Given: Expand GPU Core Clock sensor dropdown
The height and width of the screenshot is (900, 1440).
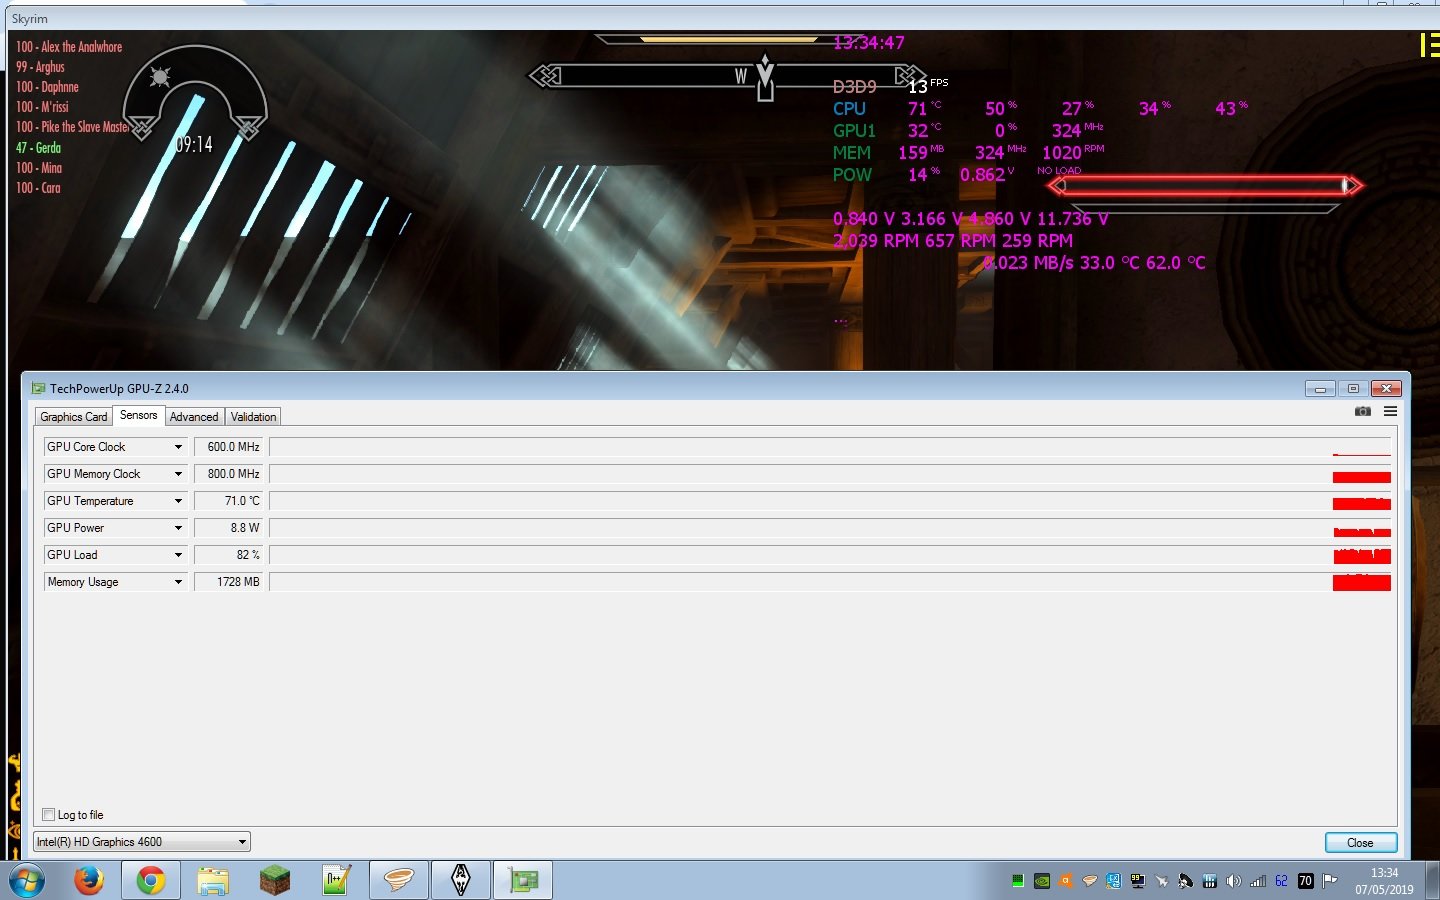Looking at the screenshot, I should 179,447.
